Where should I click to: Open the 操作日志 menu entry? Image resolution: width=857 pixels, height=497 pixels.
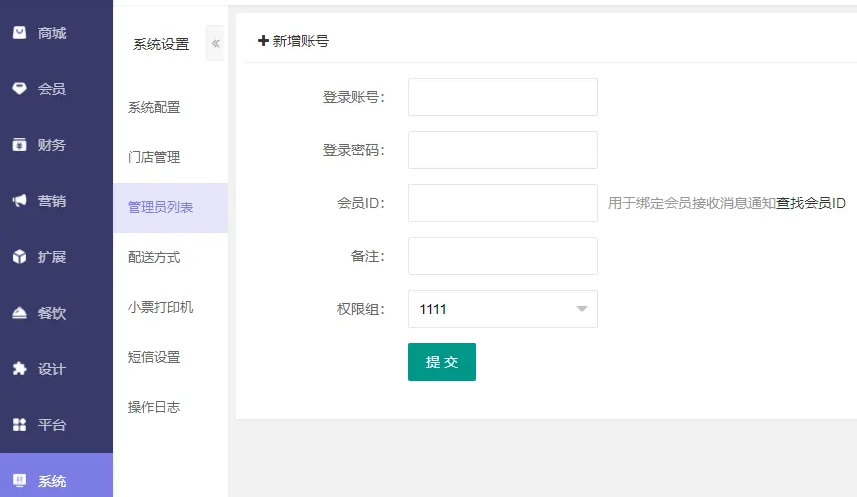[x=154, y=407]
